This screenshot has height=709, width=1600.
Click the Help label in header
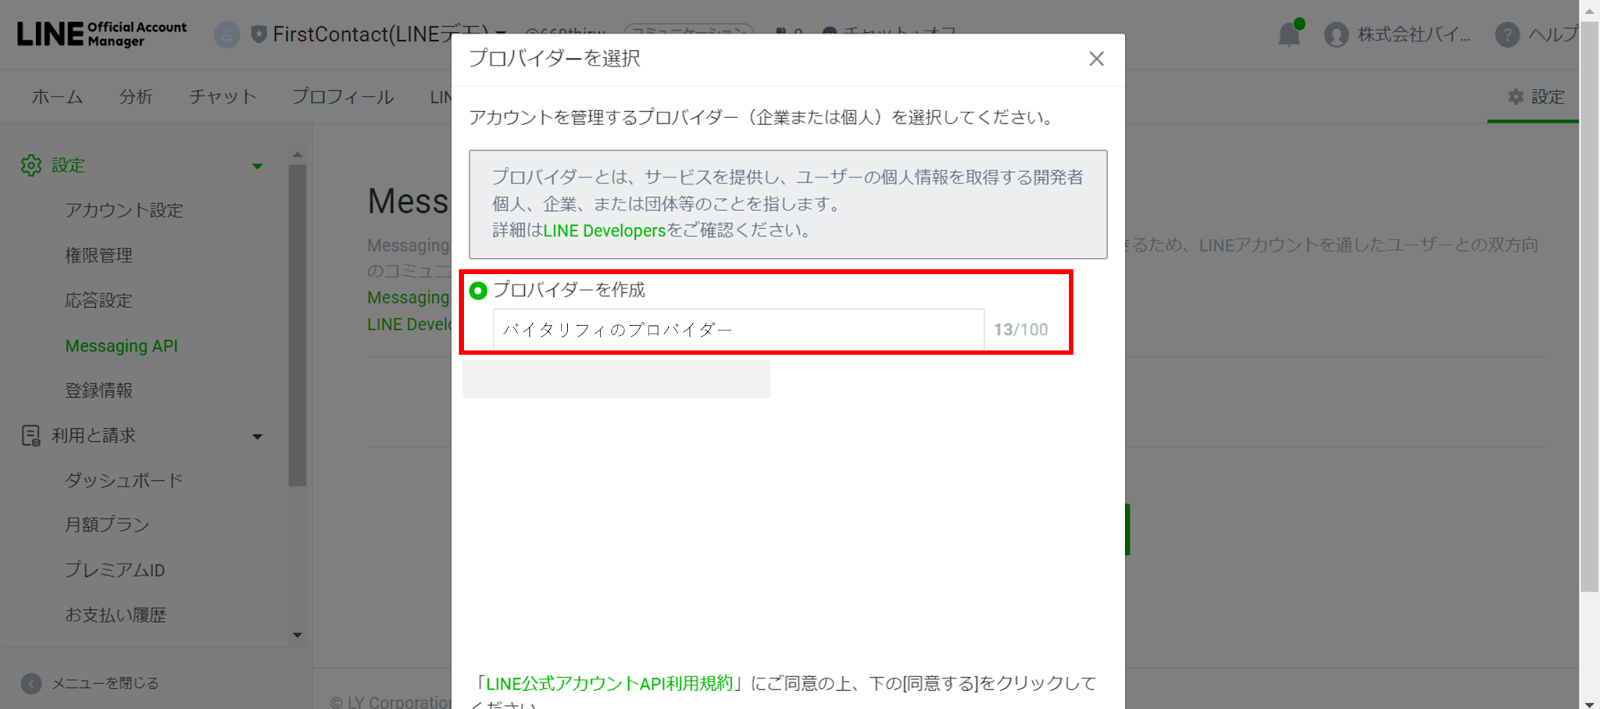pyautogui.click(x=1553, y=35)
